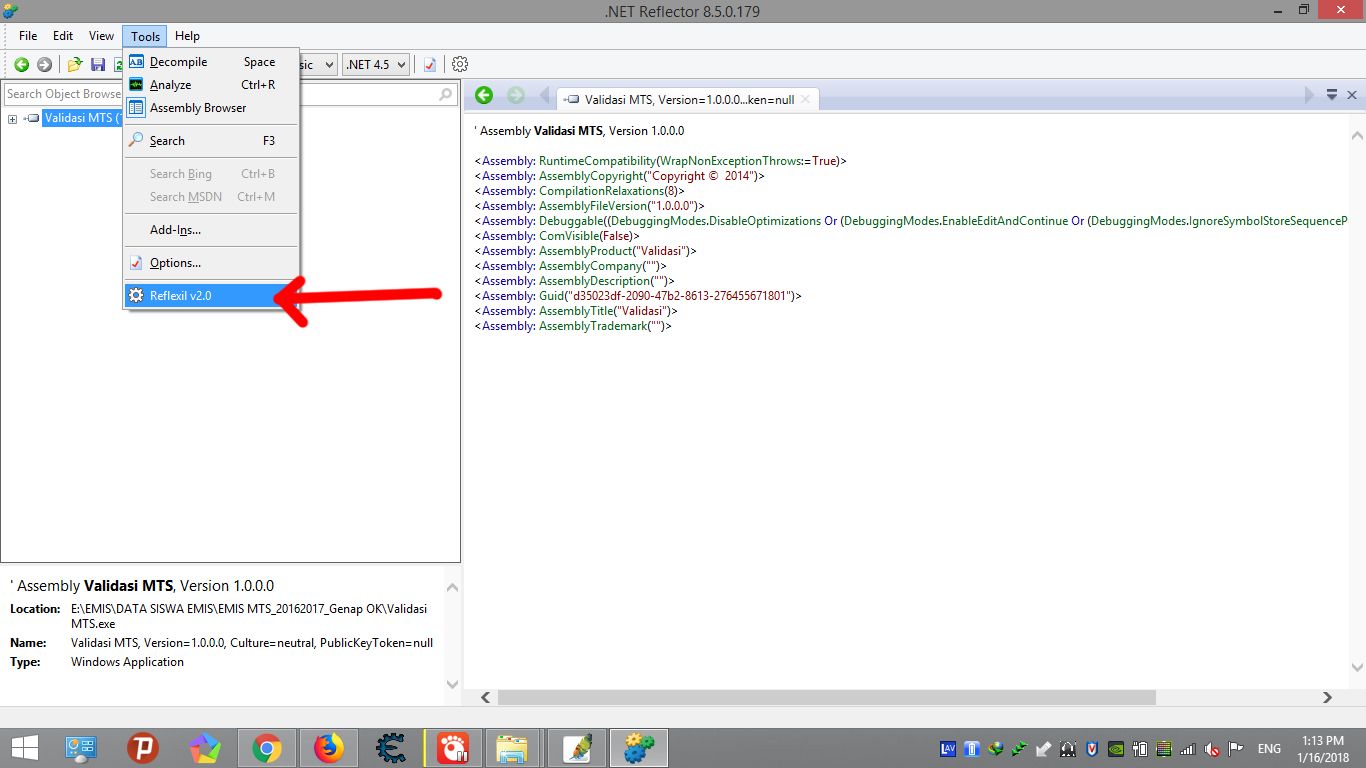
Task: Expand the Validasi MTS tree node
Action: coord(13,119)
